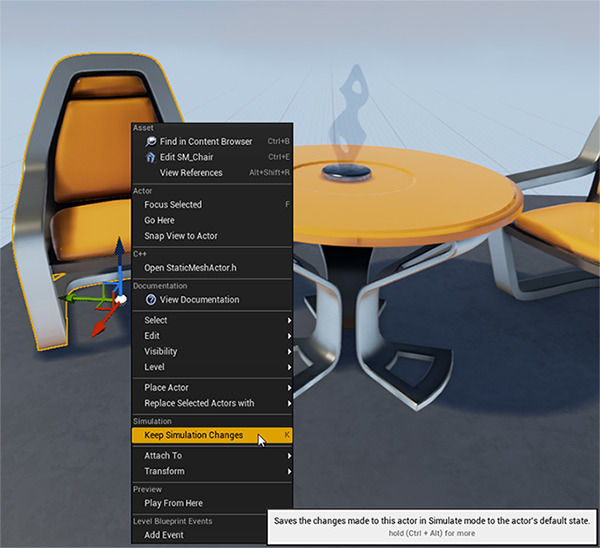Click the white gizmo center sphere
The height and width of the screenshot is (548, 600).
pos(119,298)
